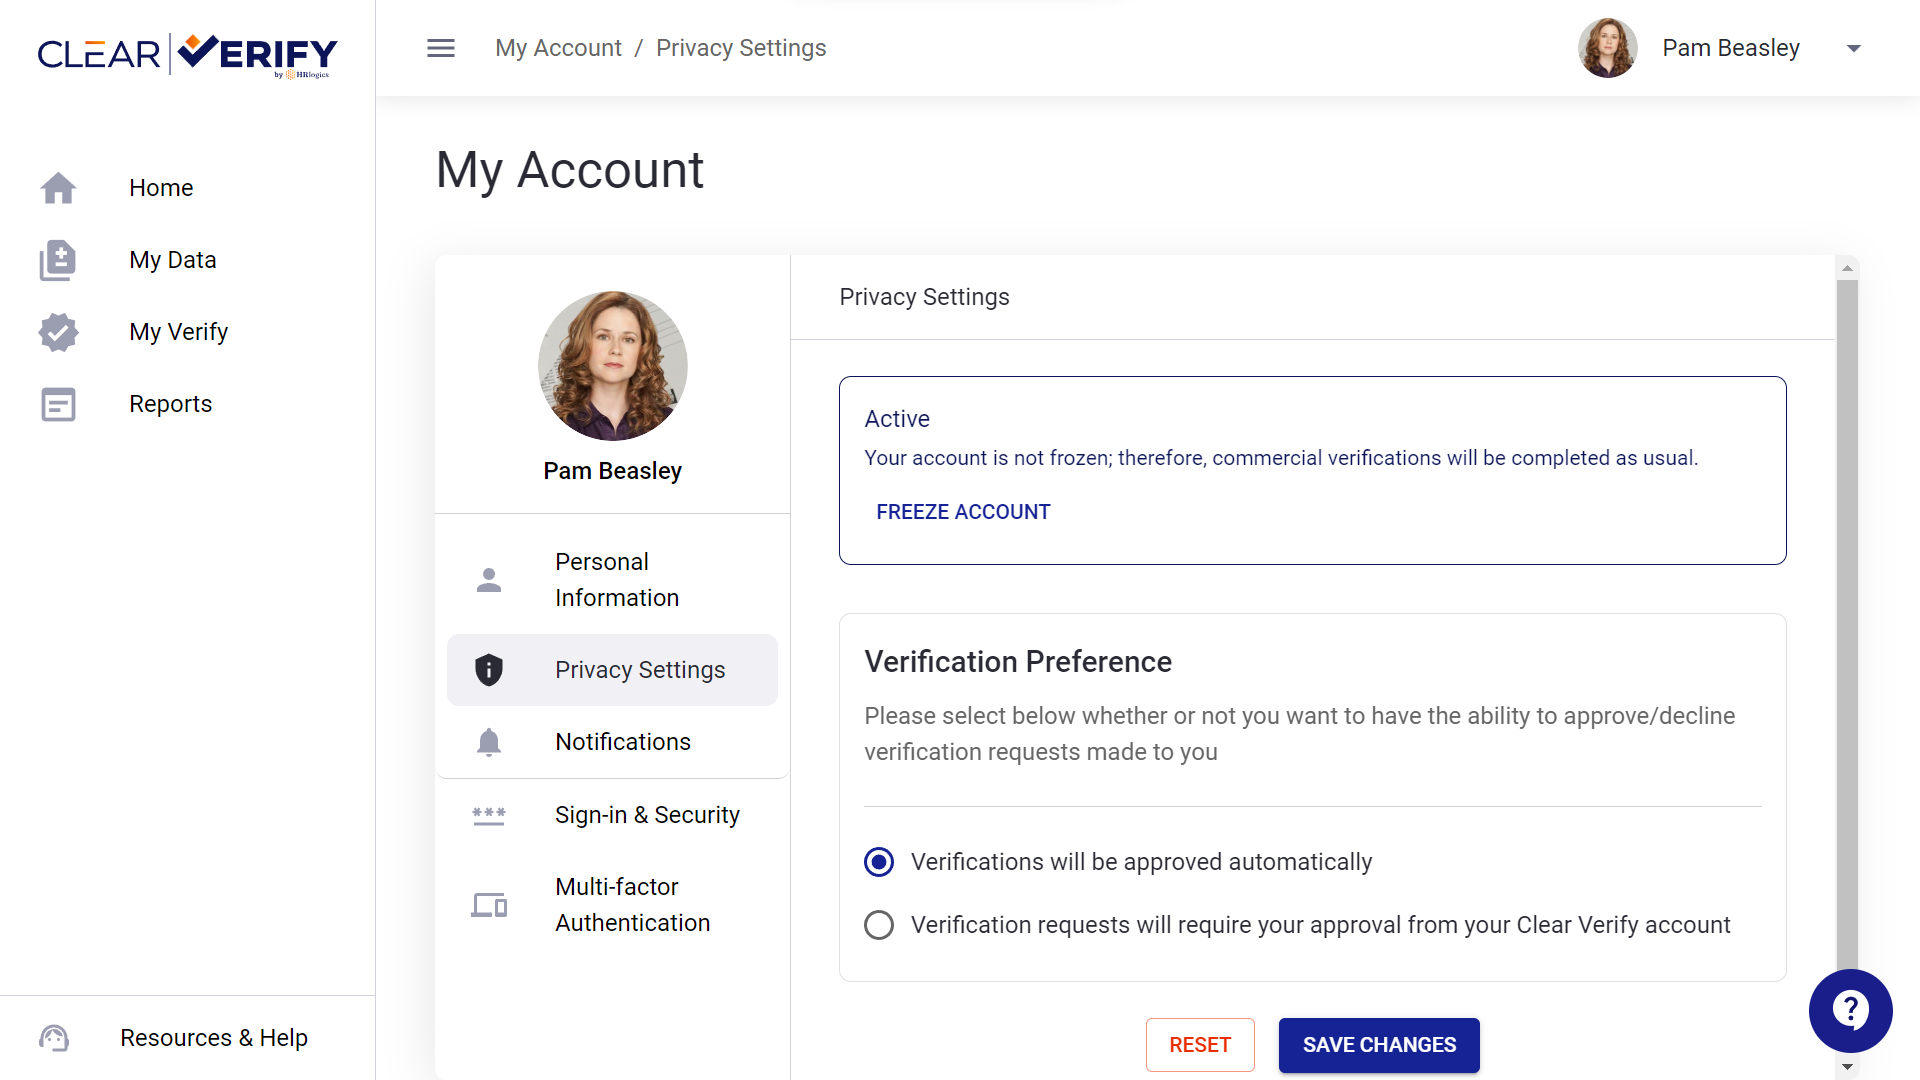Image resolution: width=1920 pixels, height=1080 pixels.
Task: Click the Privacy Settings shield icon
Action: pos(489,670)
